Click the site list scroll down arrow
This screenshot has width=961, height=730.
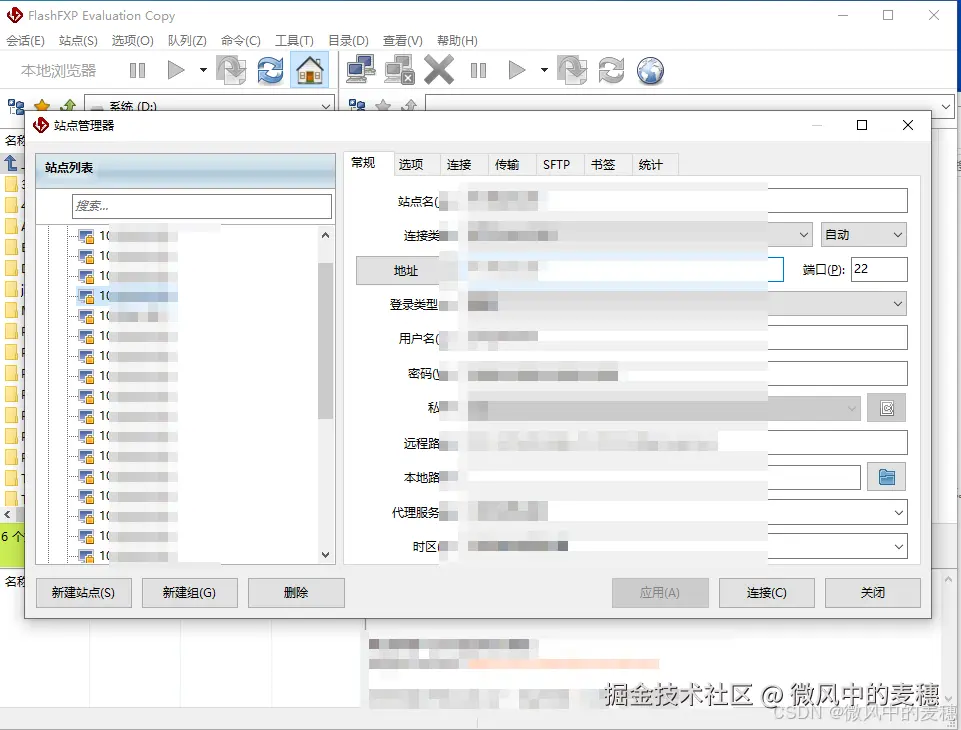[325, 555]
